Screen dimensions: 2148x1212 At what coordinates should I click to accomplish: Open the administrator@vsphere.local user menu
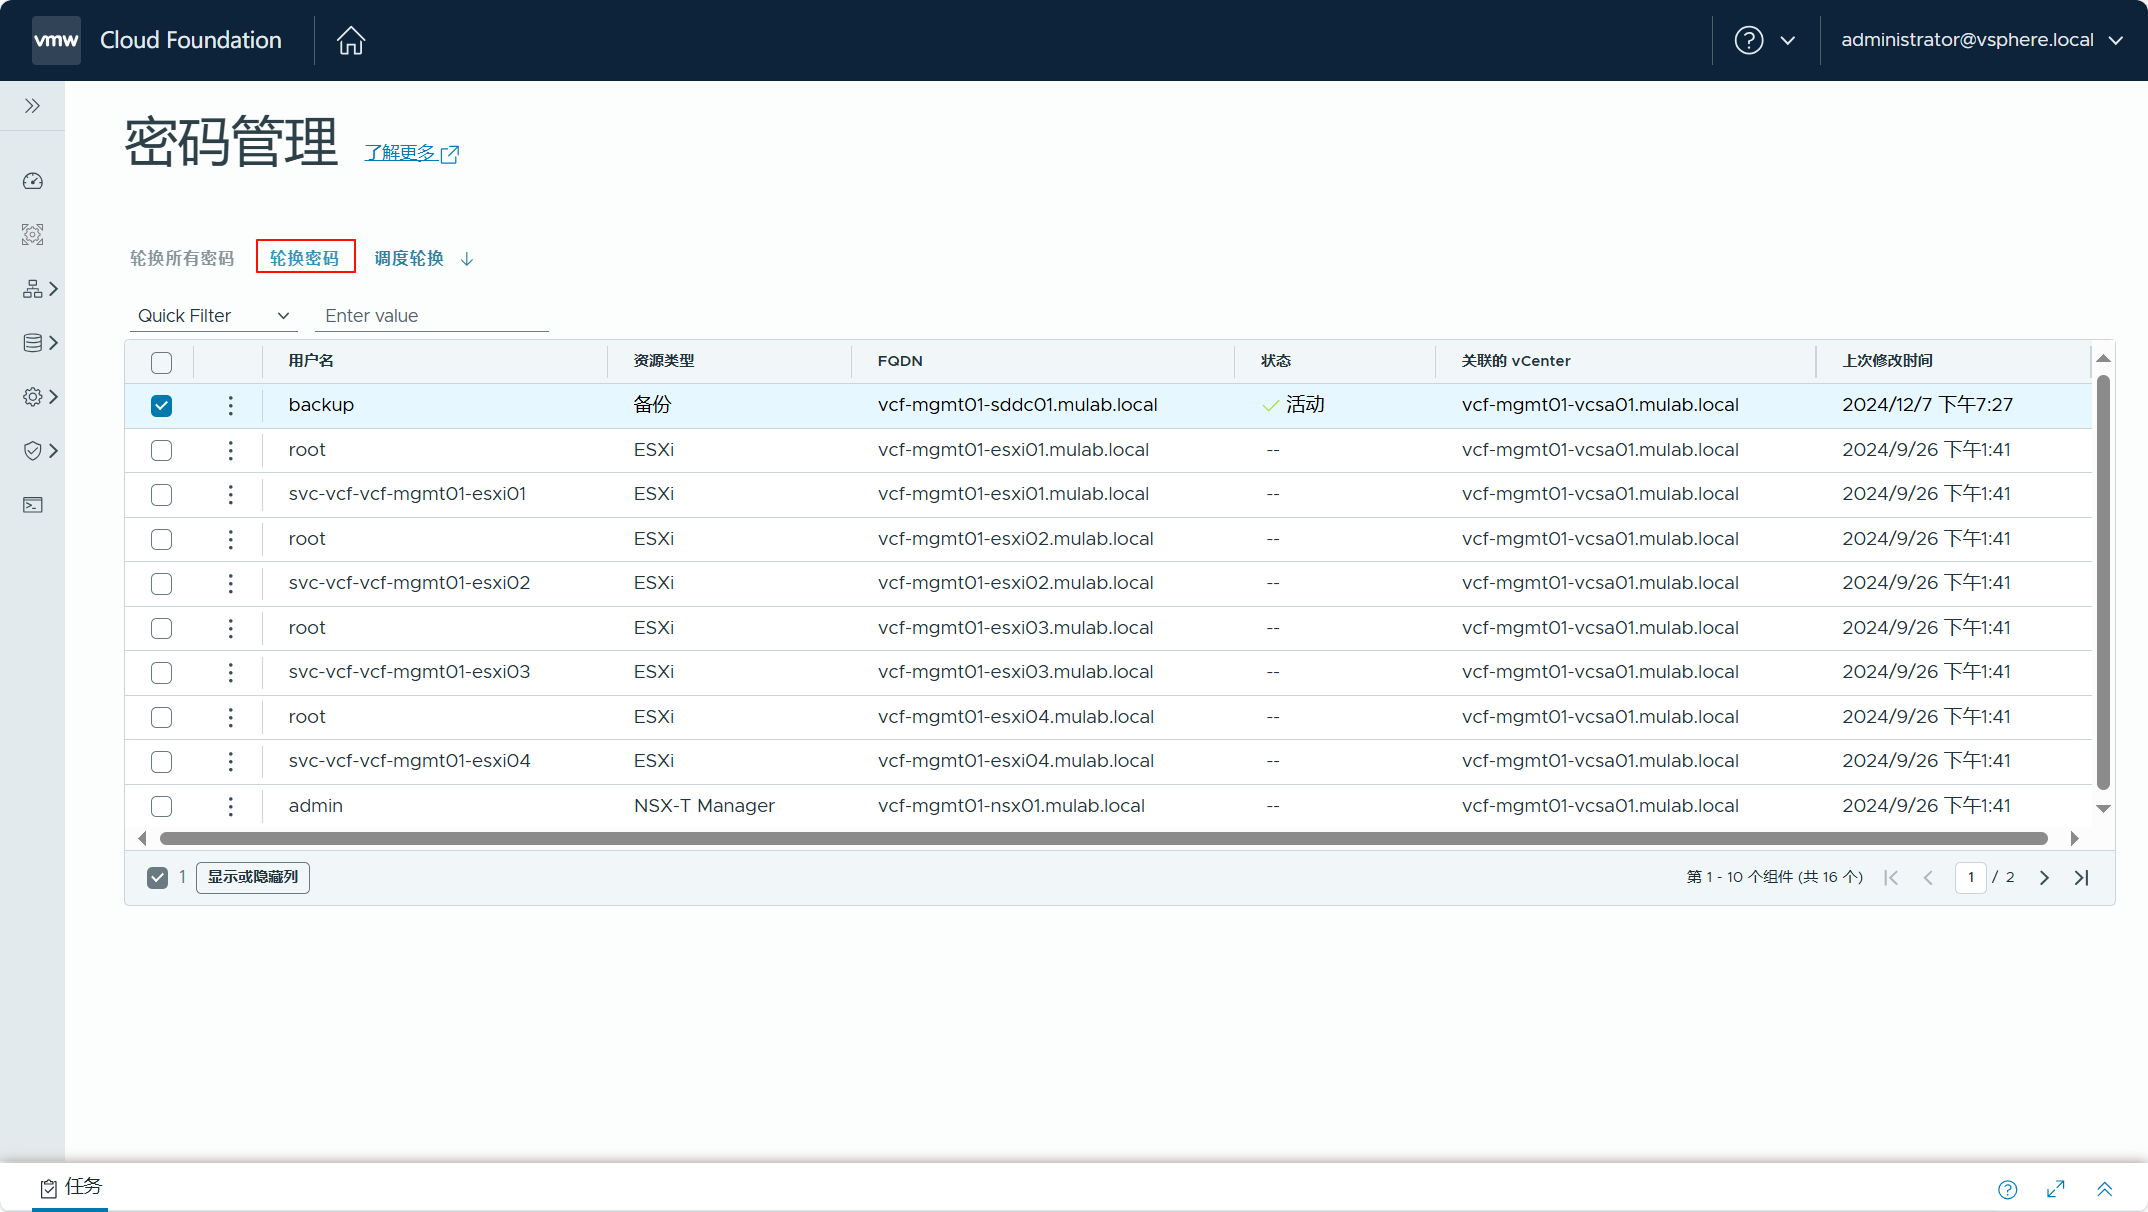point(1982,40)
